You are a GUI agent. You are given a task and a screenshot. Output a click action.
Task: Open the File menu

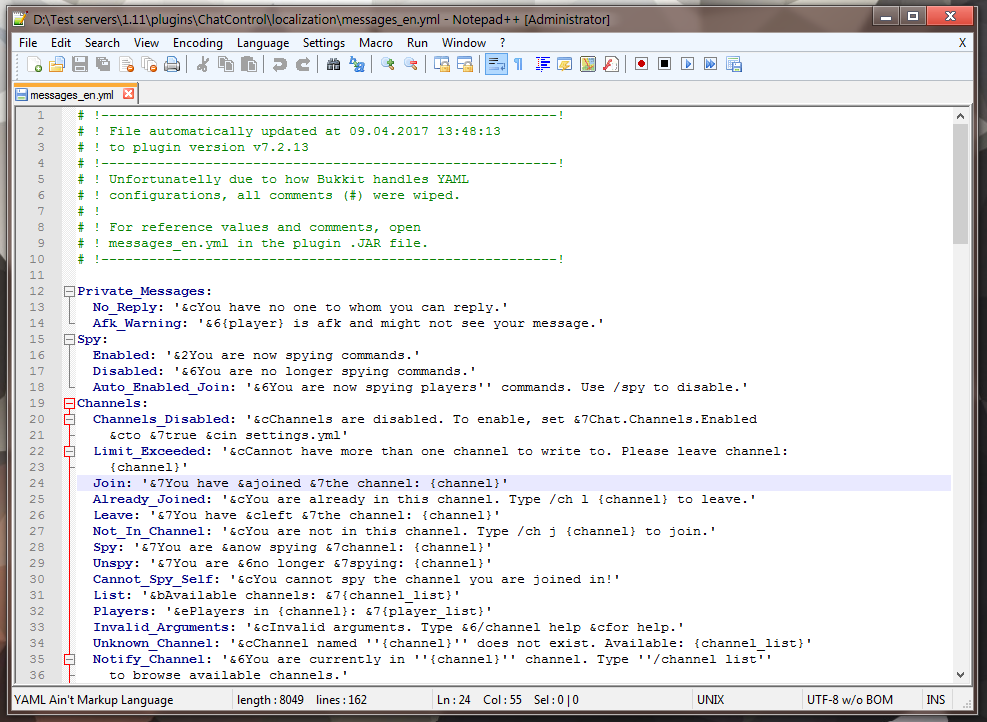[x=28, y=43]
